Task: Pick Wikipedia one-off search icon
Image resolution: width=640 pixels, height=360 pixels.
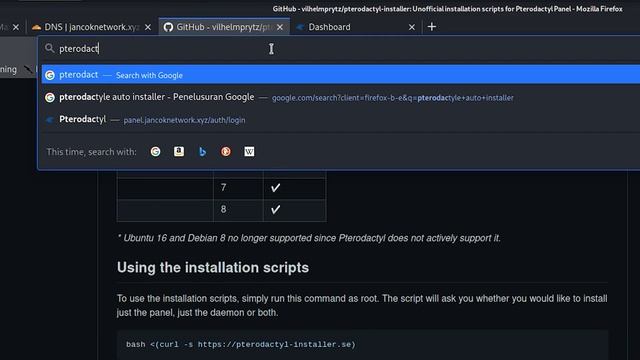Action: pyautogui.click(x=249, y=152)
